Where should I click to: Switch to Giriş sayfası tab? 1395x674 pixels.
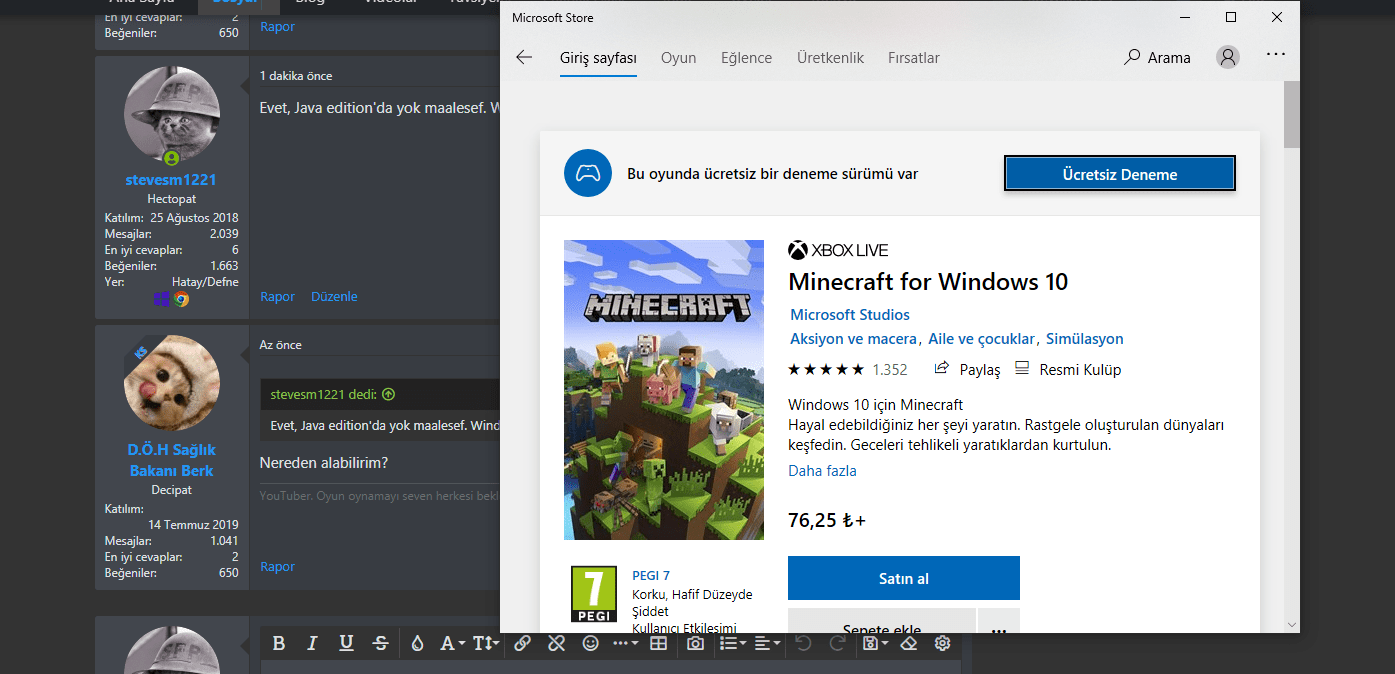598,58
